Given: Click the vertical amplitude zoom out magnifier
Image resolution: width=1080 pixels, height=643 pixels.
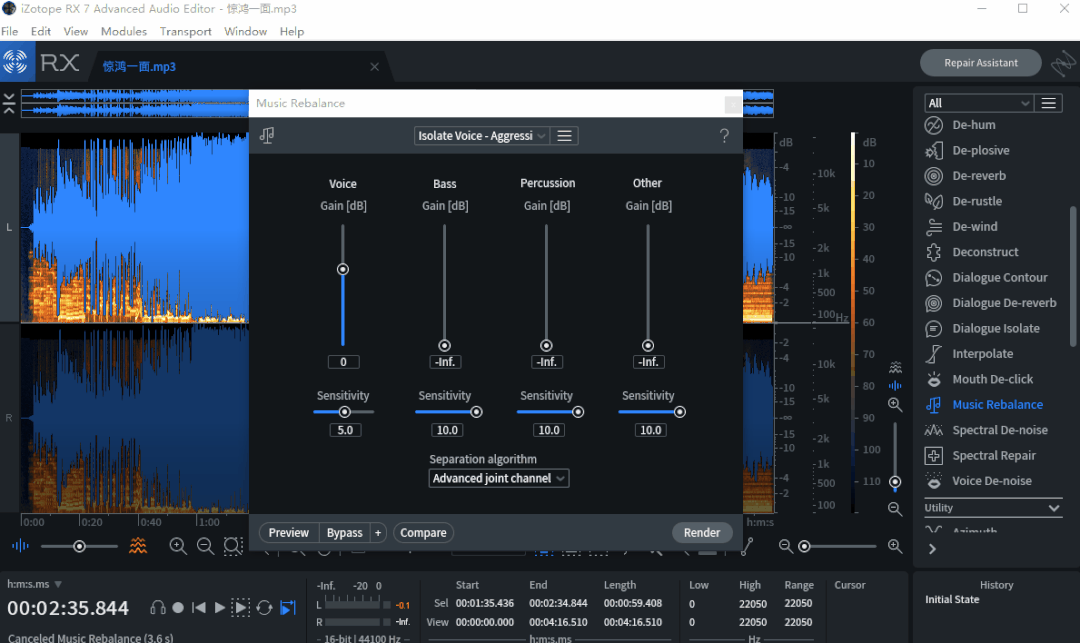Looking at the screenshot, I should [x=895, y=509].
